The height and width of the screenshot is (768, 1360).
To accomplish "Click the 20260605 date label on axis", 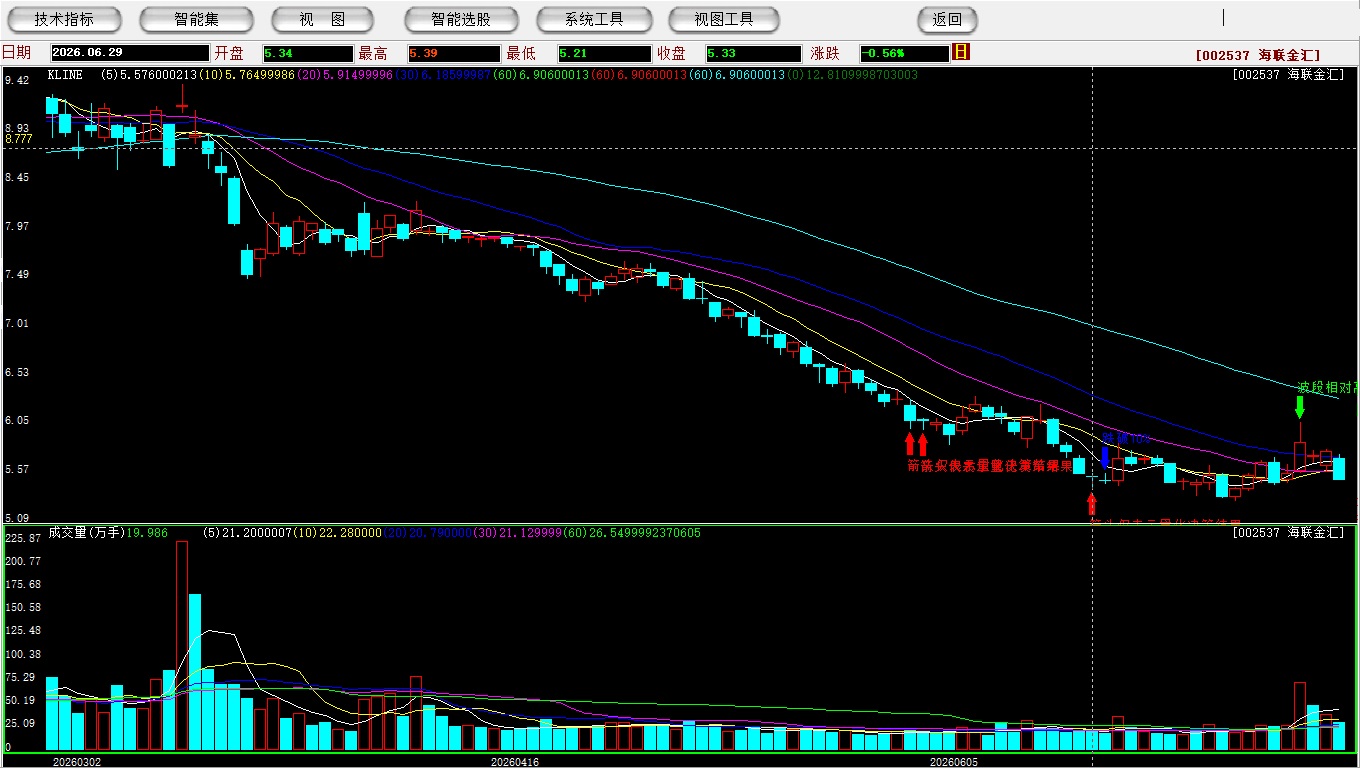I will [954, 762].
